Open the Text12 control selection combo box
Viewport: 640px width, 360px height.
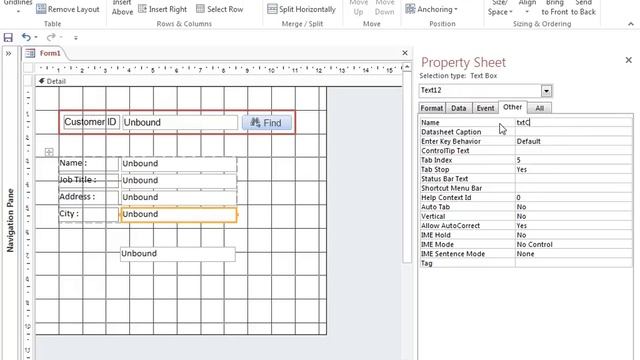coord(546,91)
